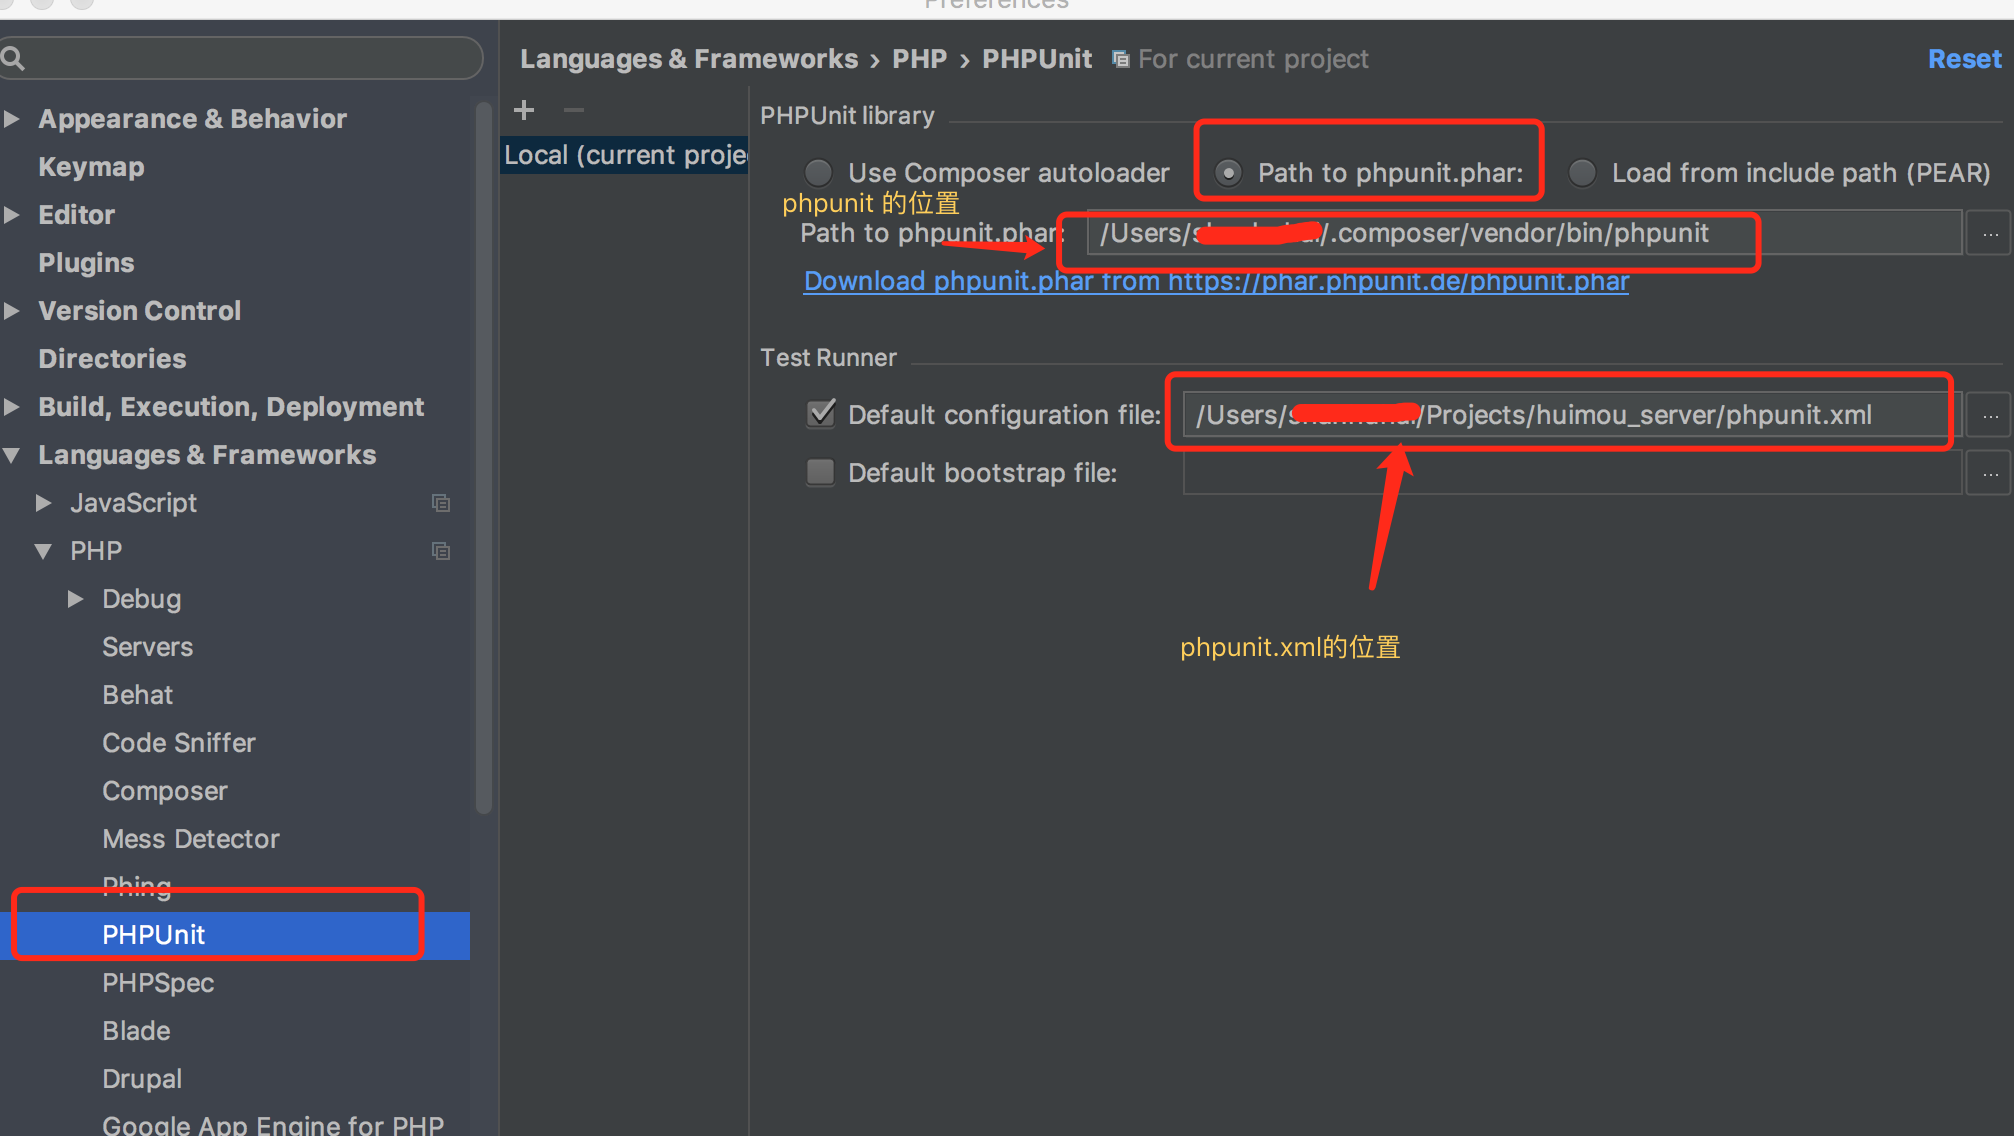Viewport: 2014px width, 1136px height.
Task: Select Use Composer autoloader radio button
Action: [819, 173]
